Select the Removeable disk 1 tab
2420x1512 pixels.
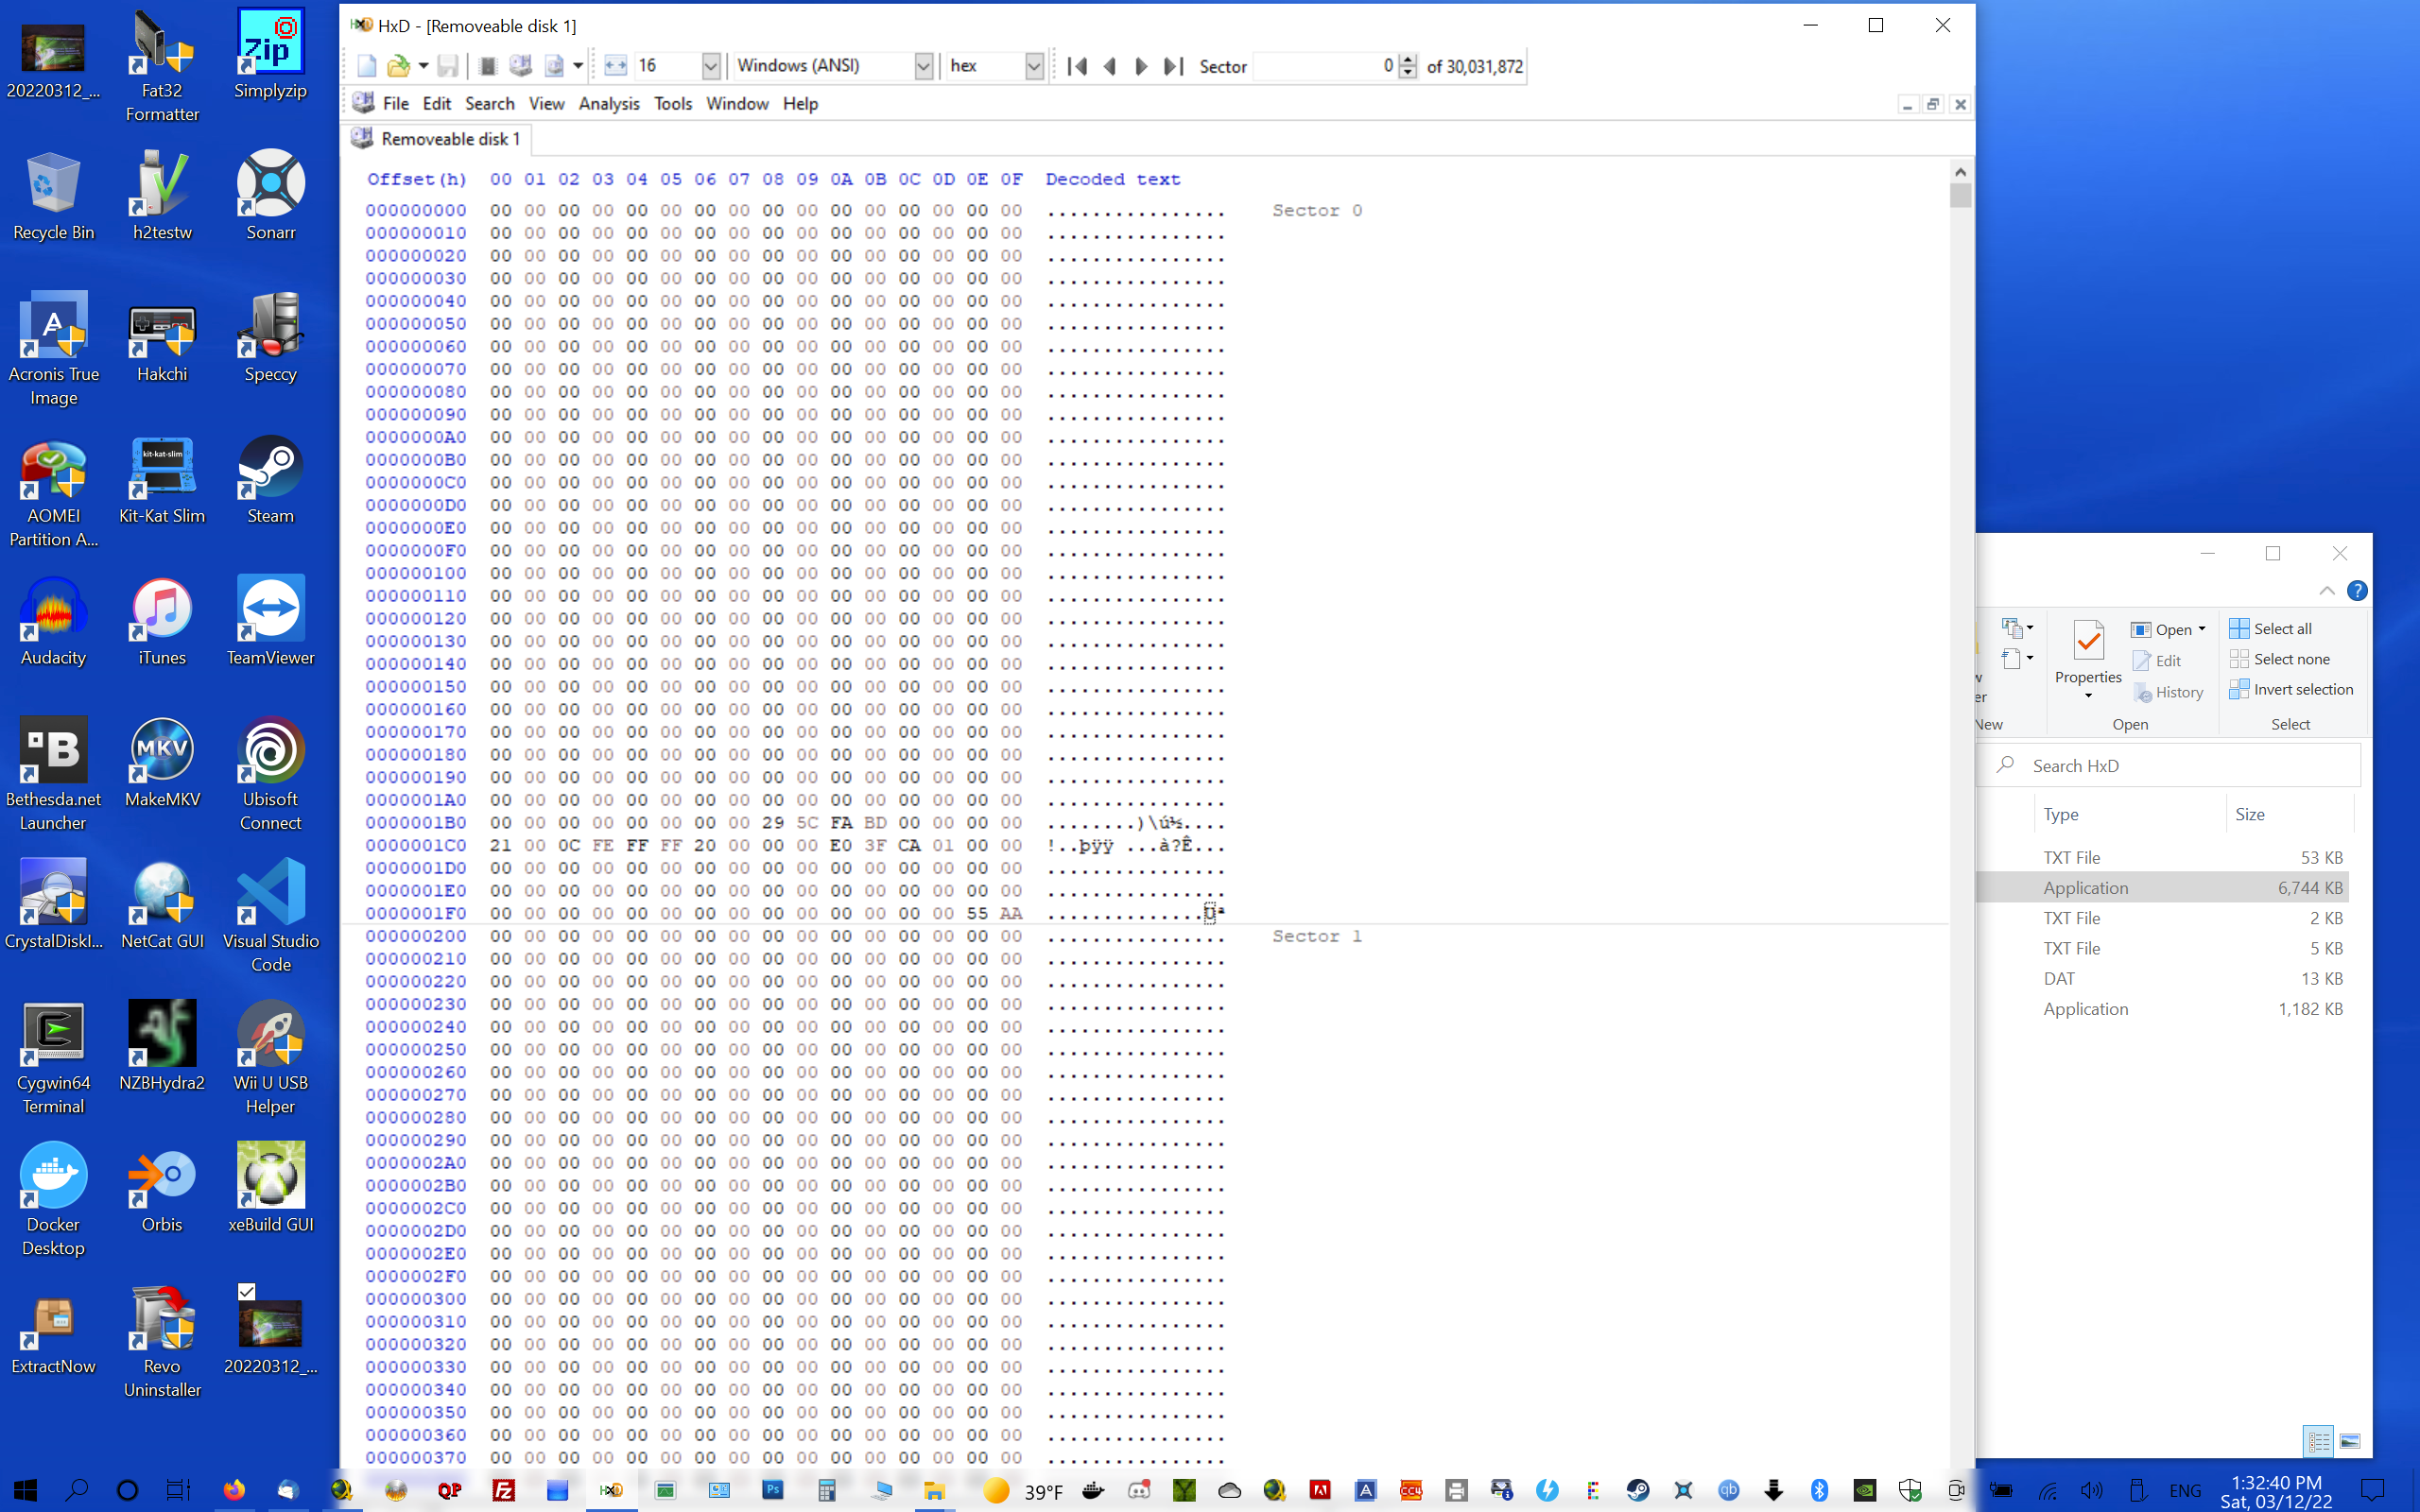pyautogui.click(x=438, y=139)
